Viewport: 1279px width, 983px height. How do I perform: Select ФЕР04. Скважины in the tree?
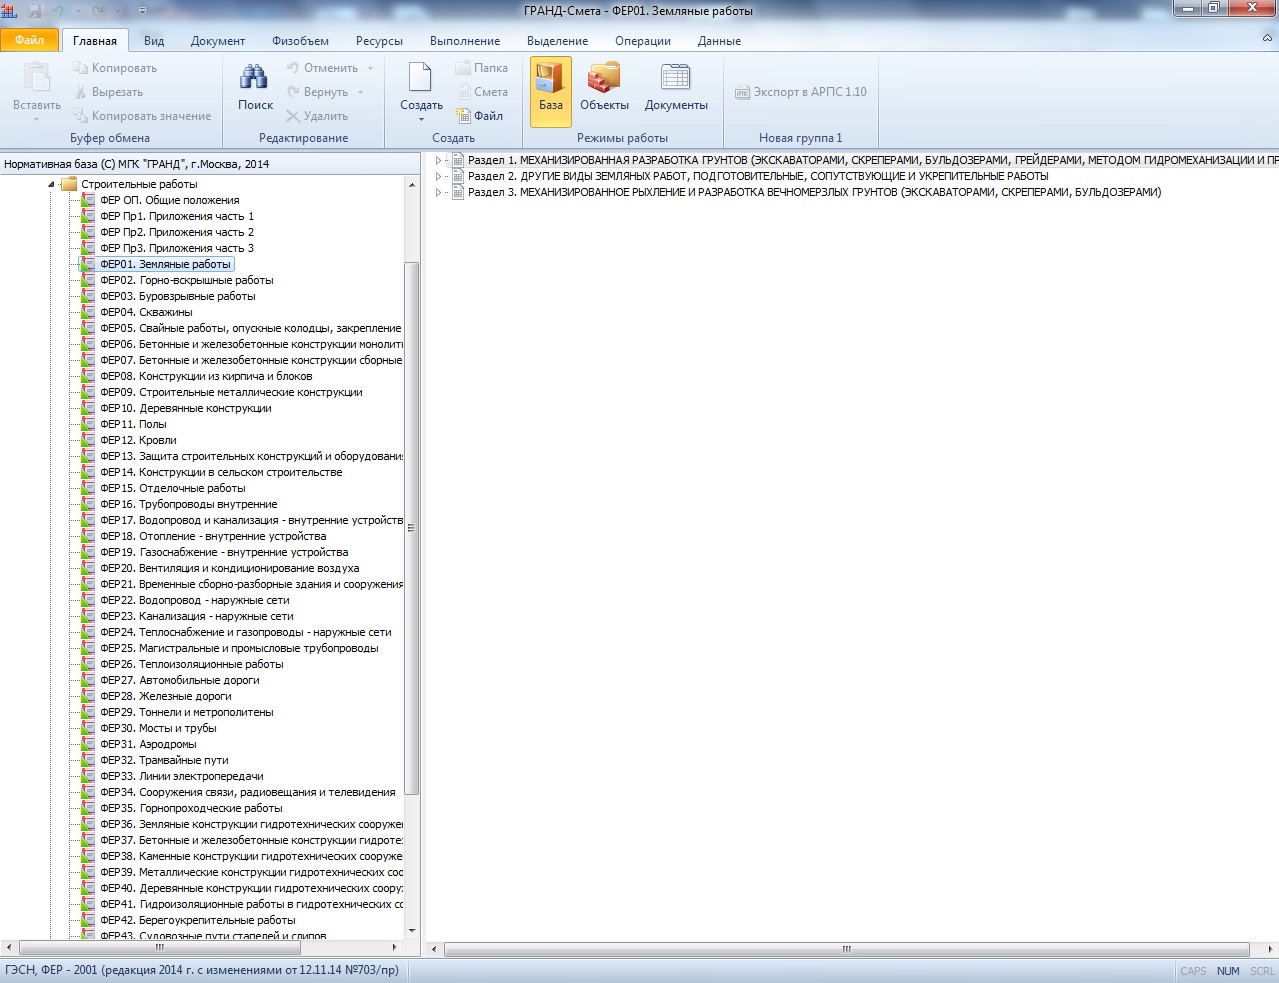tap(146, 312)
